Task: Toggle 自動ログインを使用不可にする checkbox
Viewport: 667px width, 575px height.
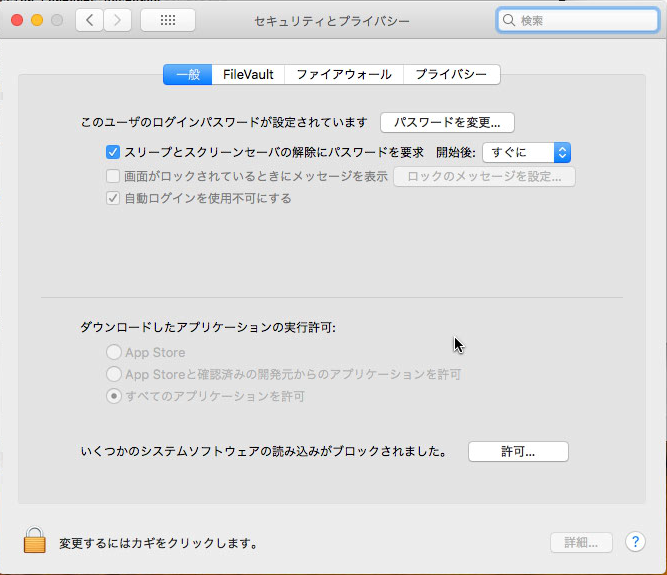Action: click(x=113, y=198)
